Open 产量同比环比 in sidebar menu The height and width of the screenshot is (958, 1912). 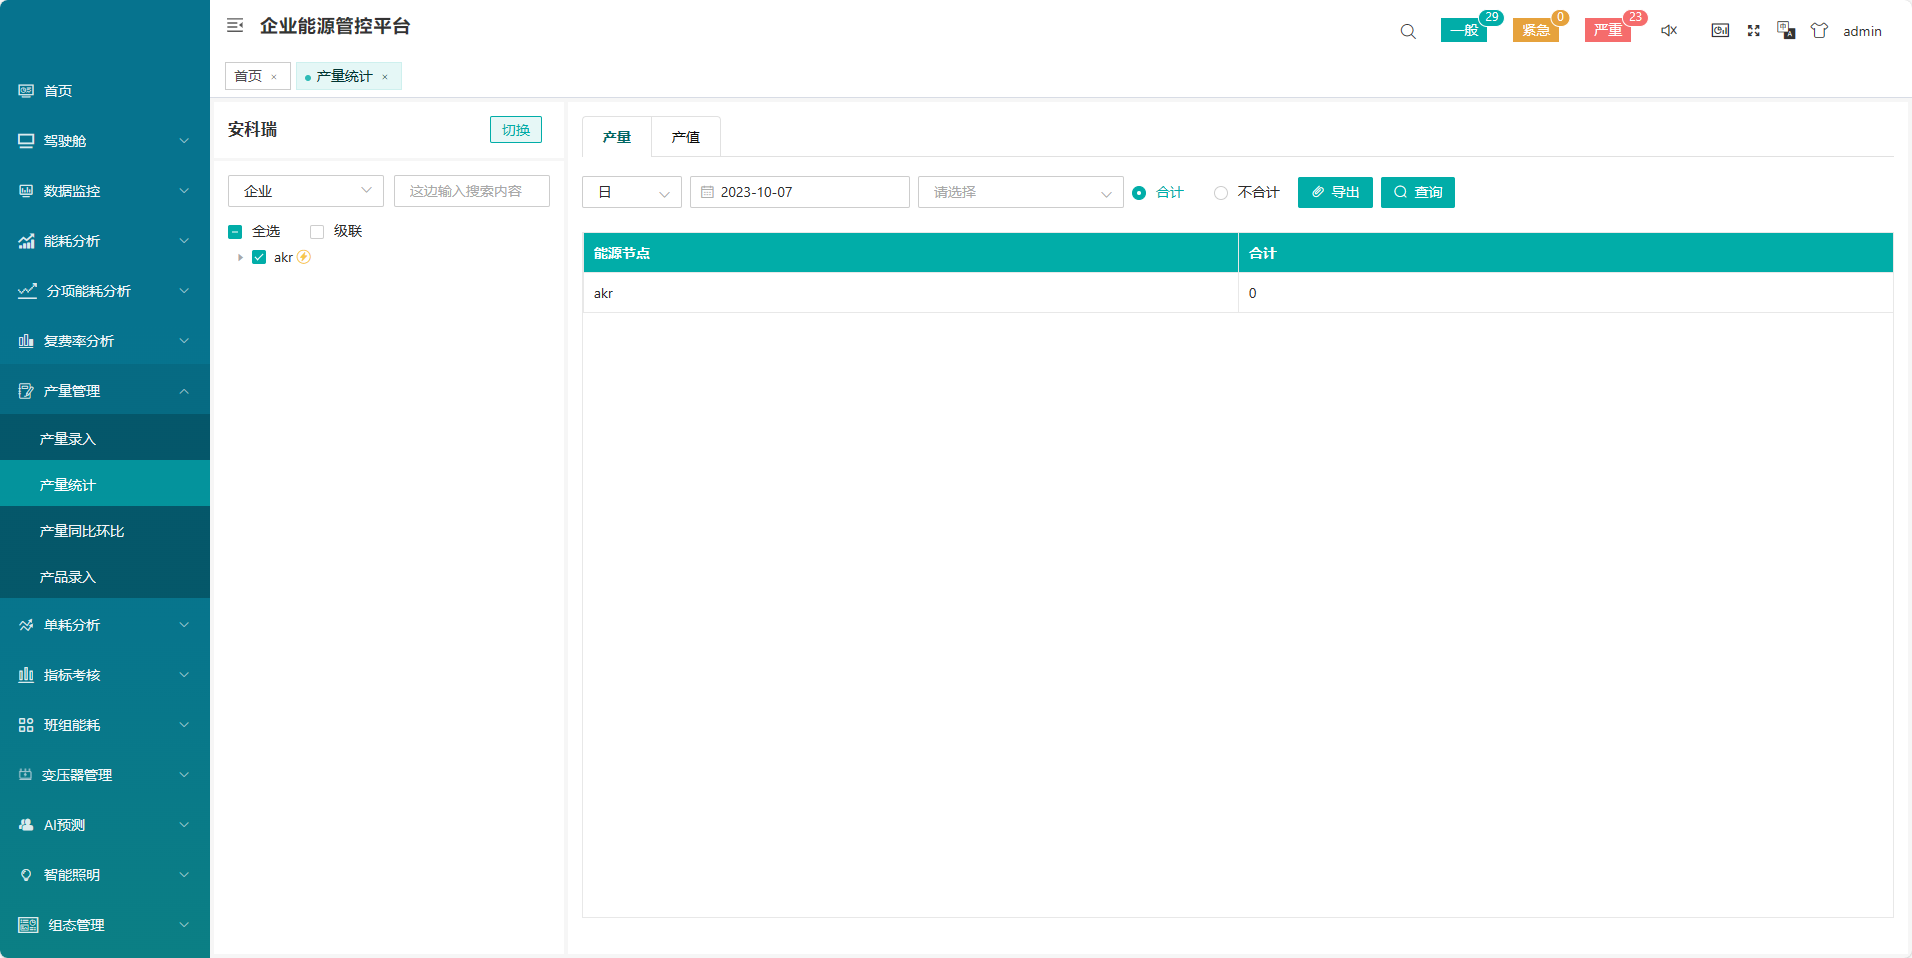pos(82,531)
